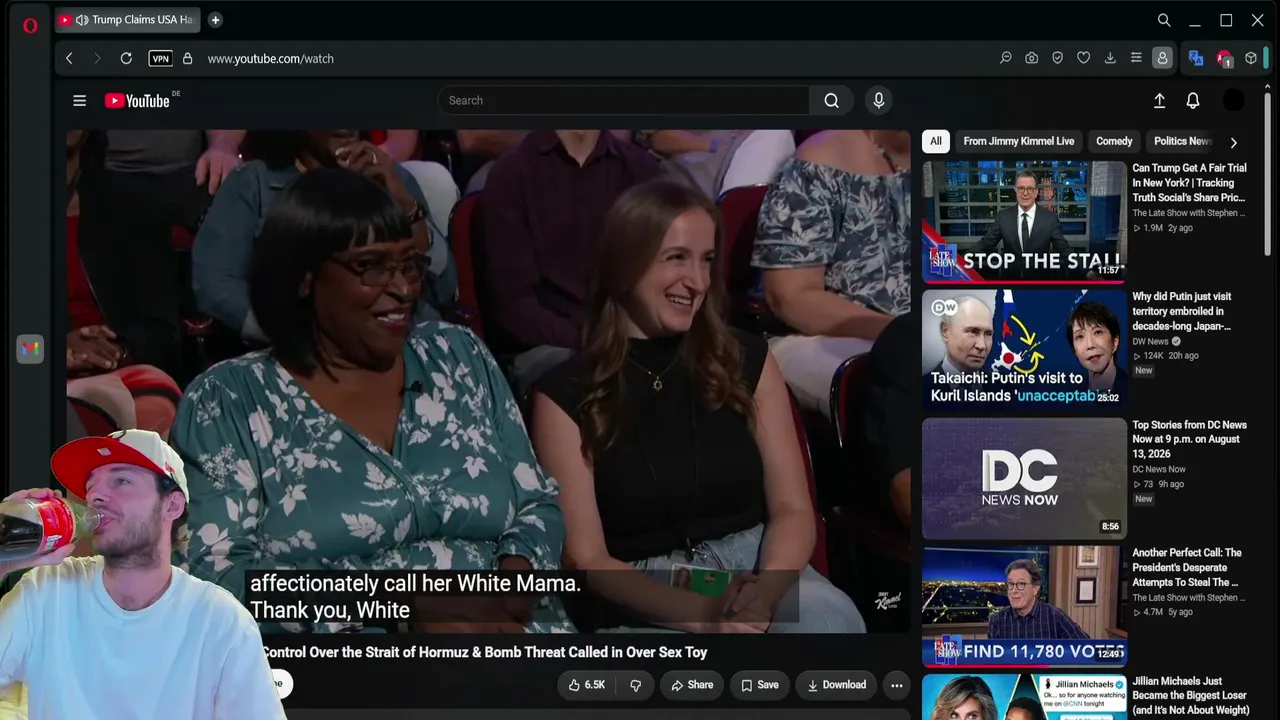View site security via the lock icon
The image size is (1280, 720).
(x=187, y=58)
